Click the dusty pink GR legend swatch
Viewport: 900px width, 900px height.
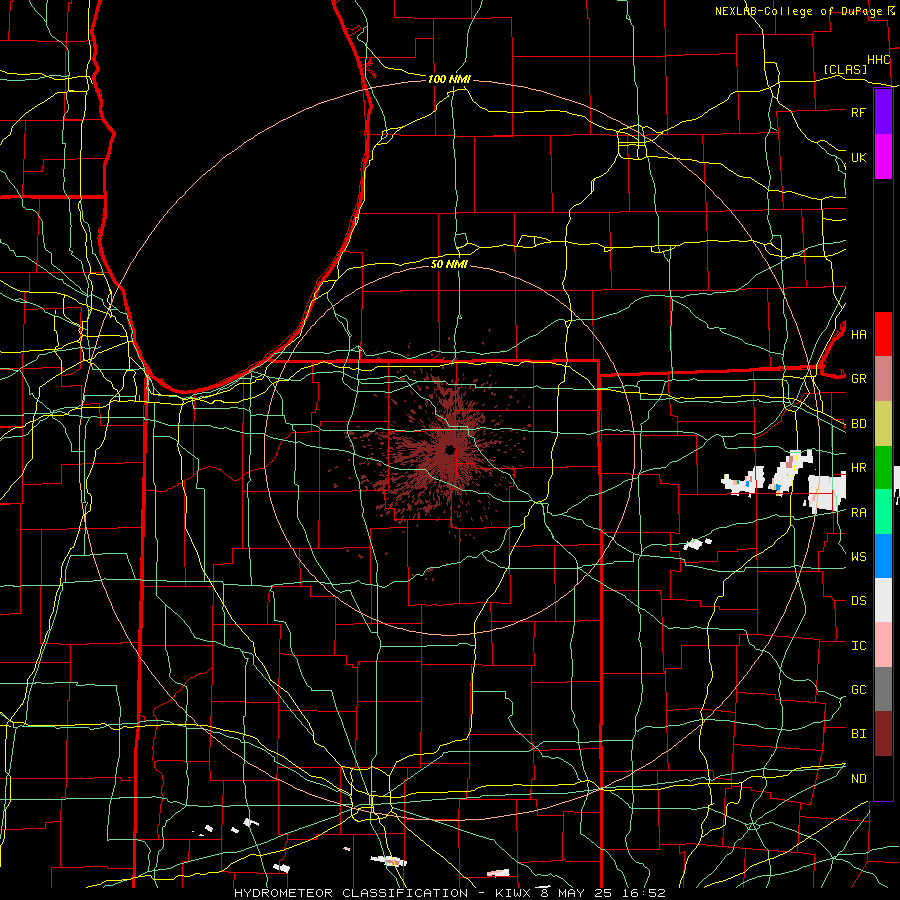(883, 378)
